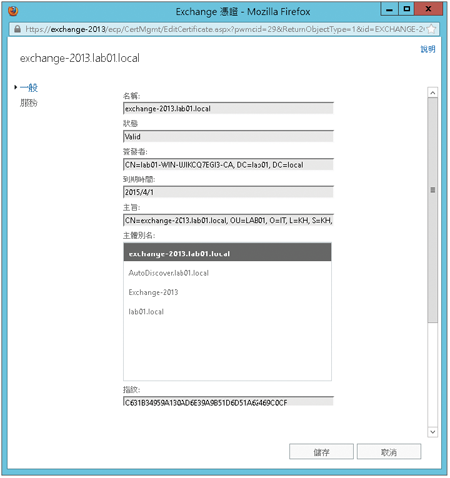Open the 說明 help link
Viewport: 450px width, 478px height.
[428, 49]
